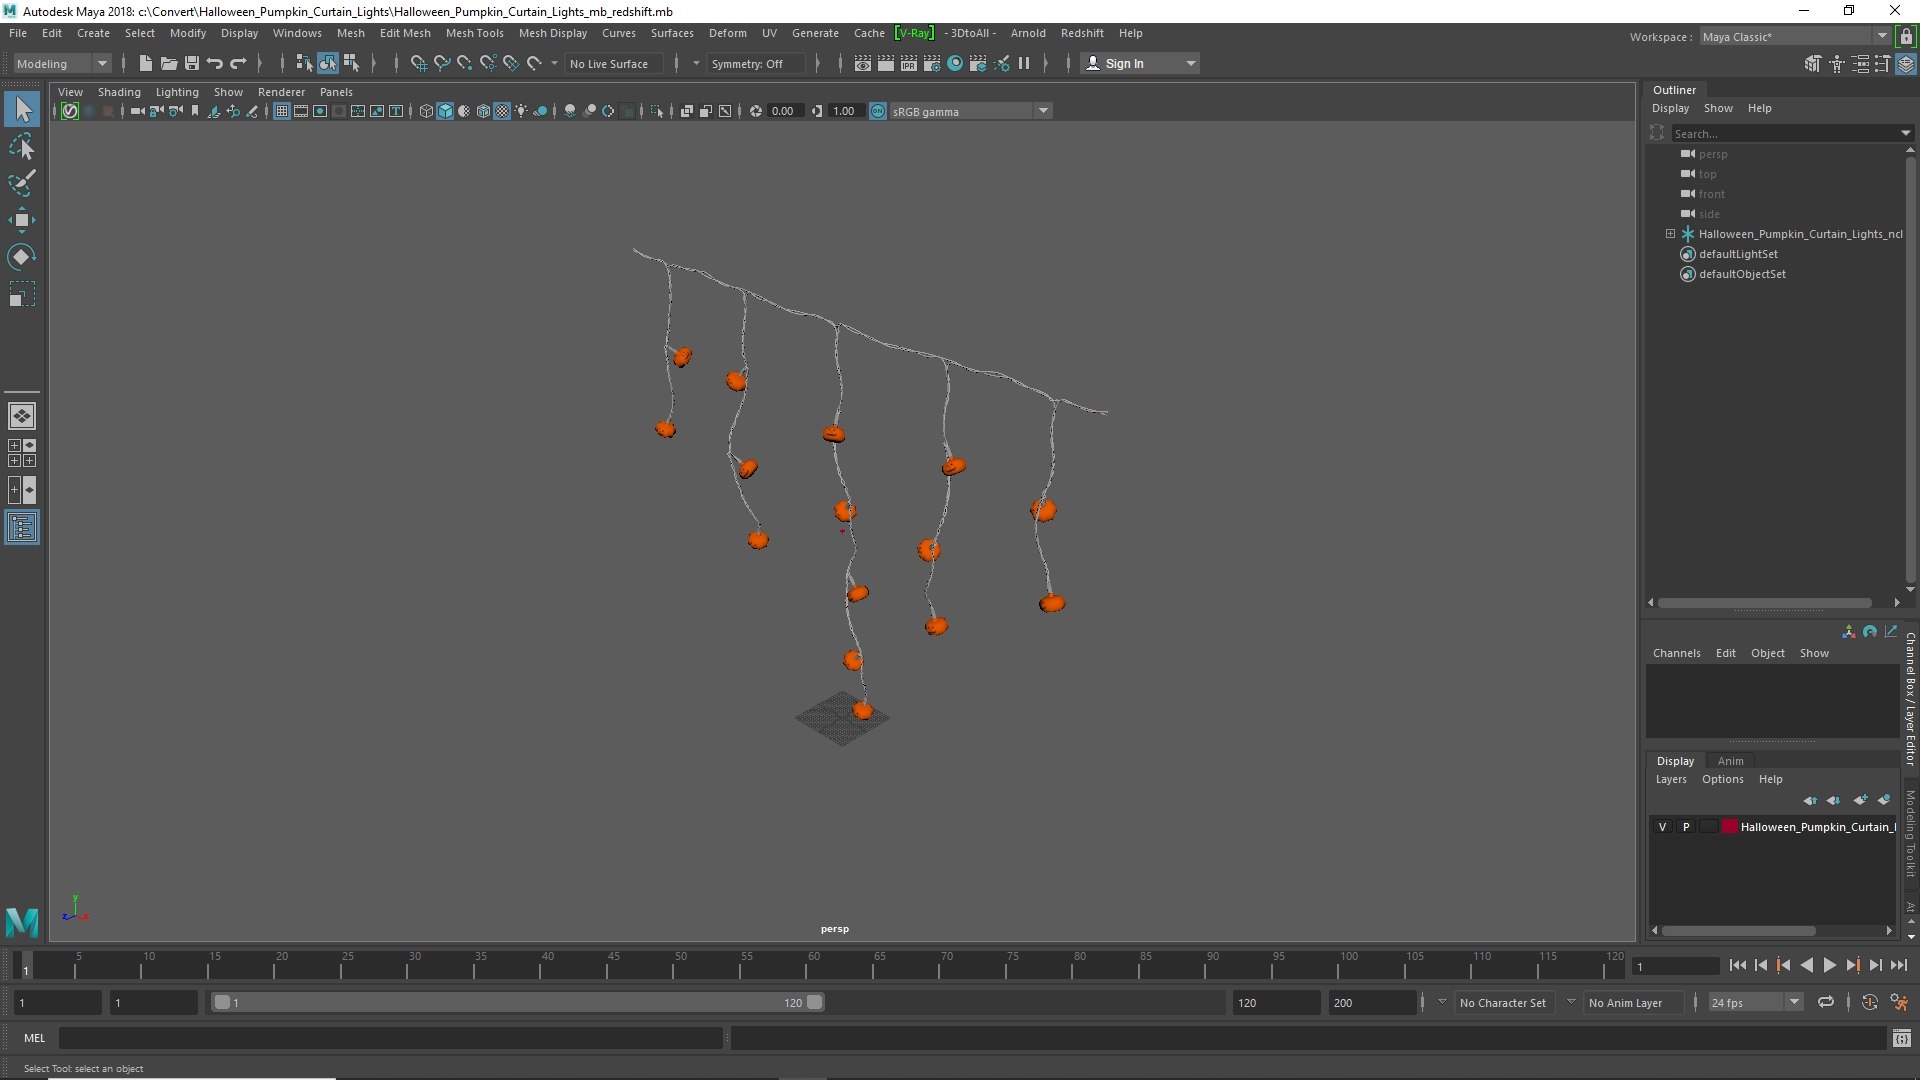Open the Mesh Tools menu
Image resolution: width=1920 pixels, height=1080 pixels.
click(x=474, y=33)
